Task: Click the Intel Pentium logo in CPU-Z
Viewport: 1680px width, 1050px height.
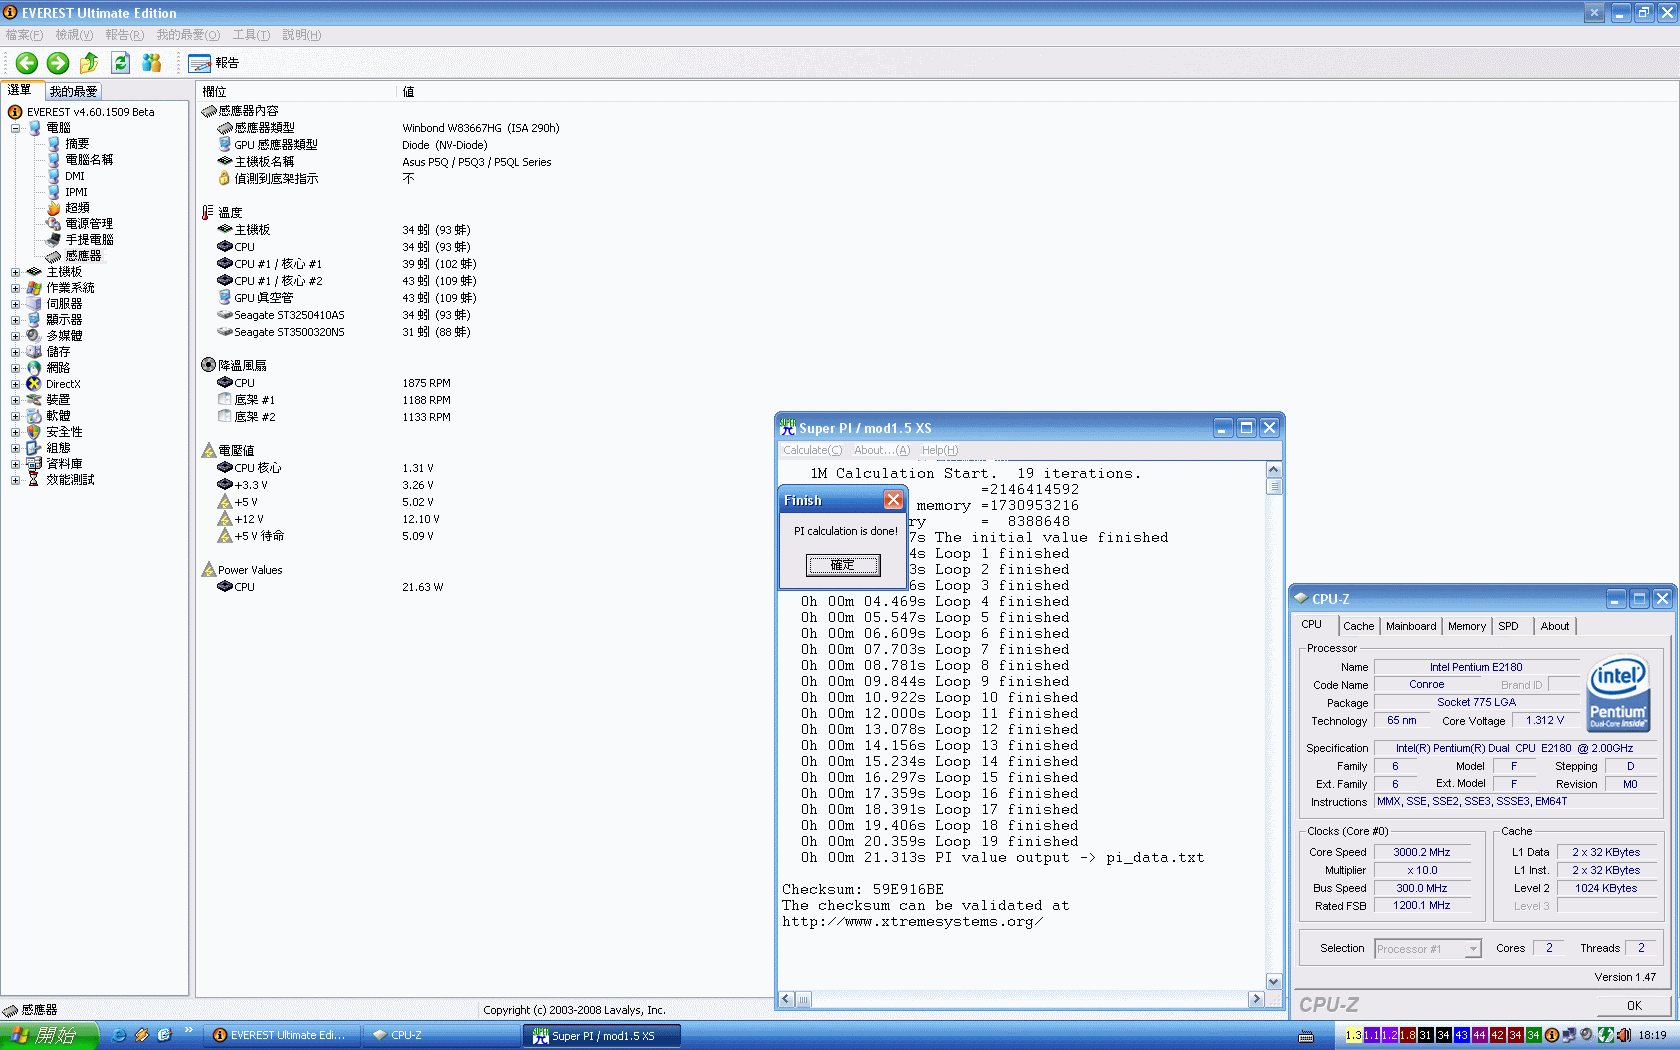Action: (x=1618, y=693)
